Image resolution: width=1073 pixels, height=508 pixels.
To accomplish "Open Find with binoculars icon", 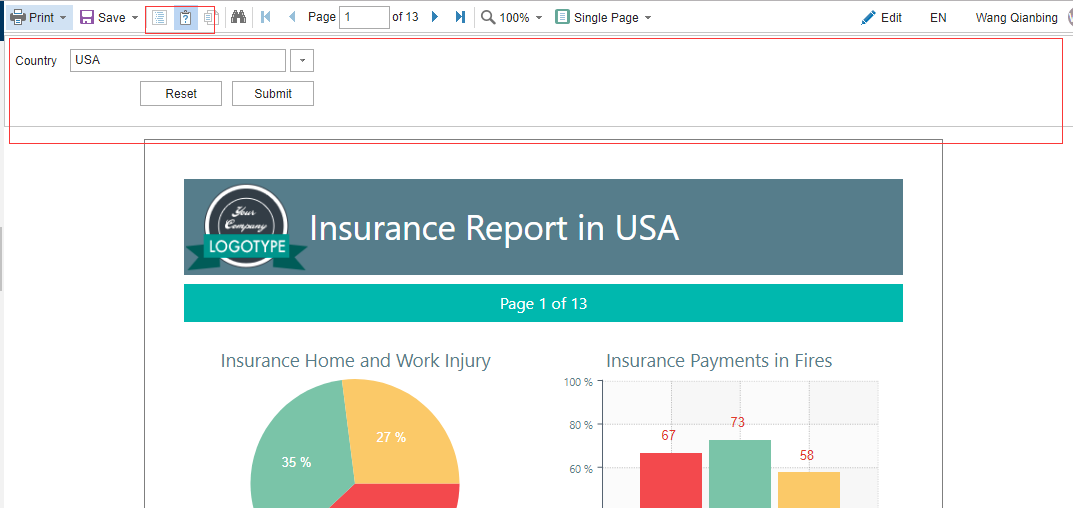I will tap(238, 17).
